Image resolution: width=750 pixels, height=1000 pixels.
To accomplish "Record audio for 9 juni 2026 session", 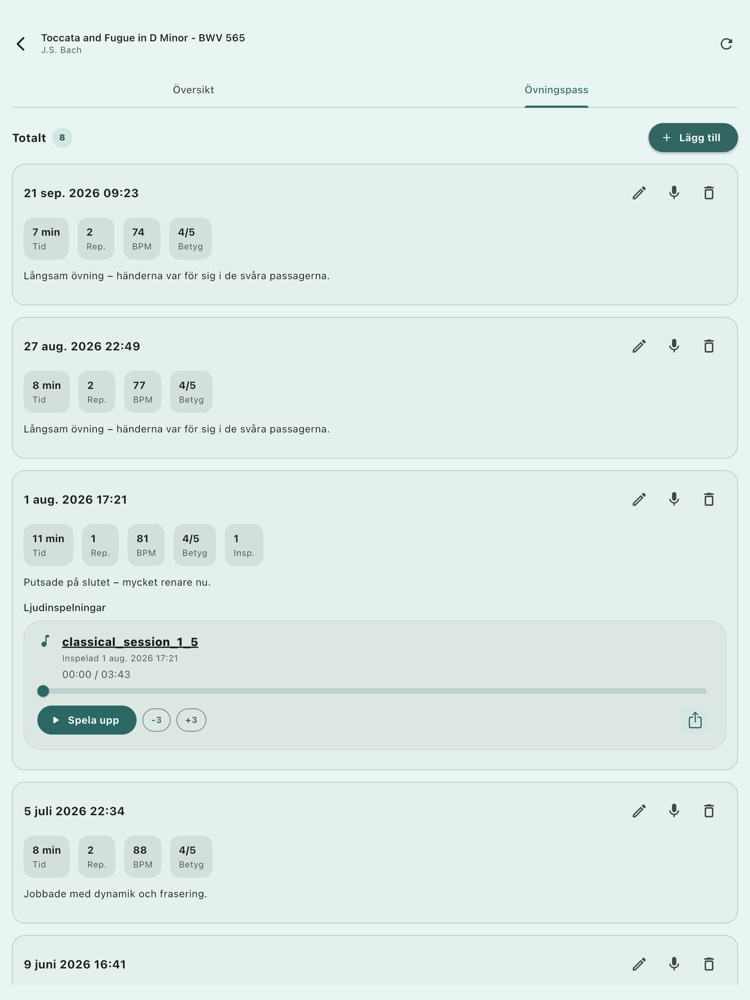I will [673, 964].
